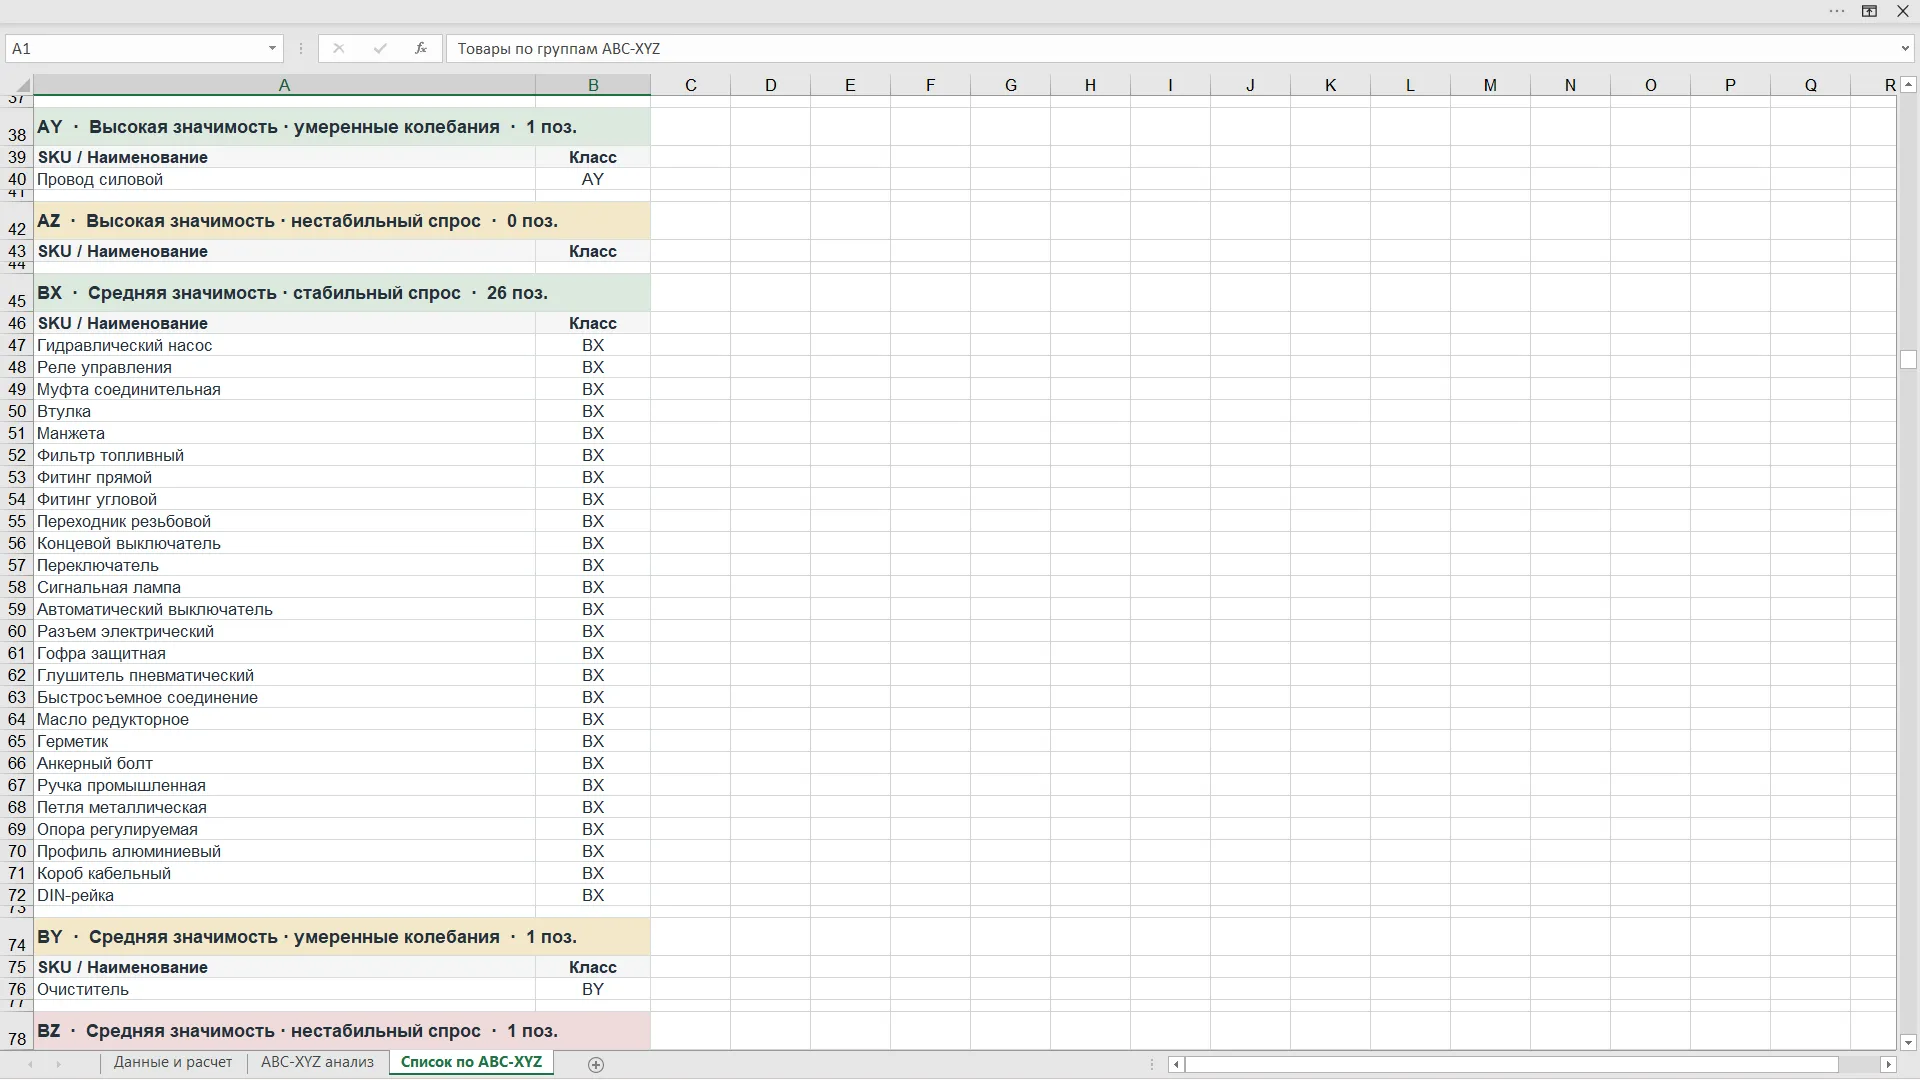Click previous sheet navigation arrow
This screenshot has width=1920, height=1080.
[x=30, y=1064]
